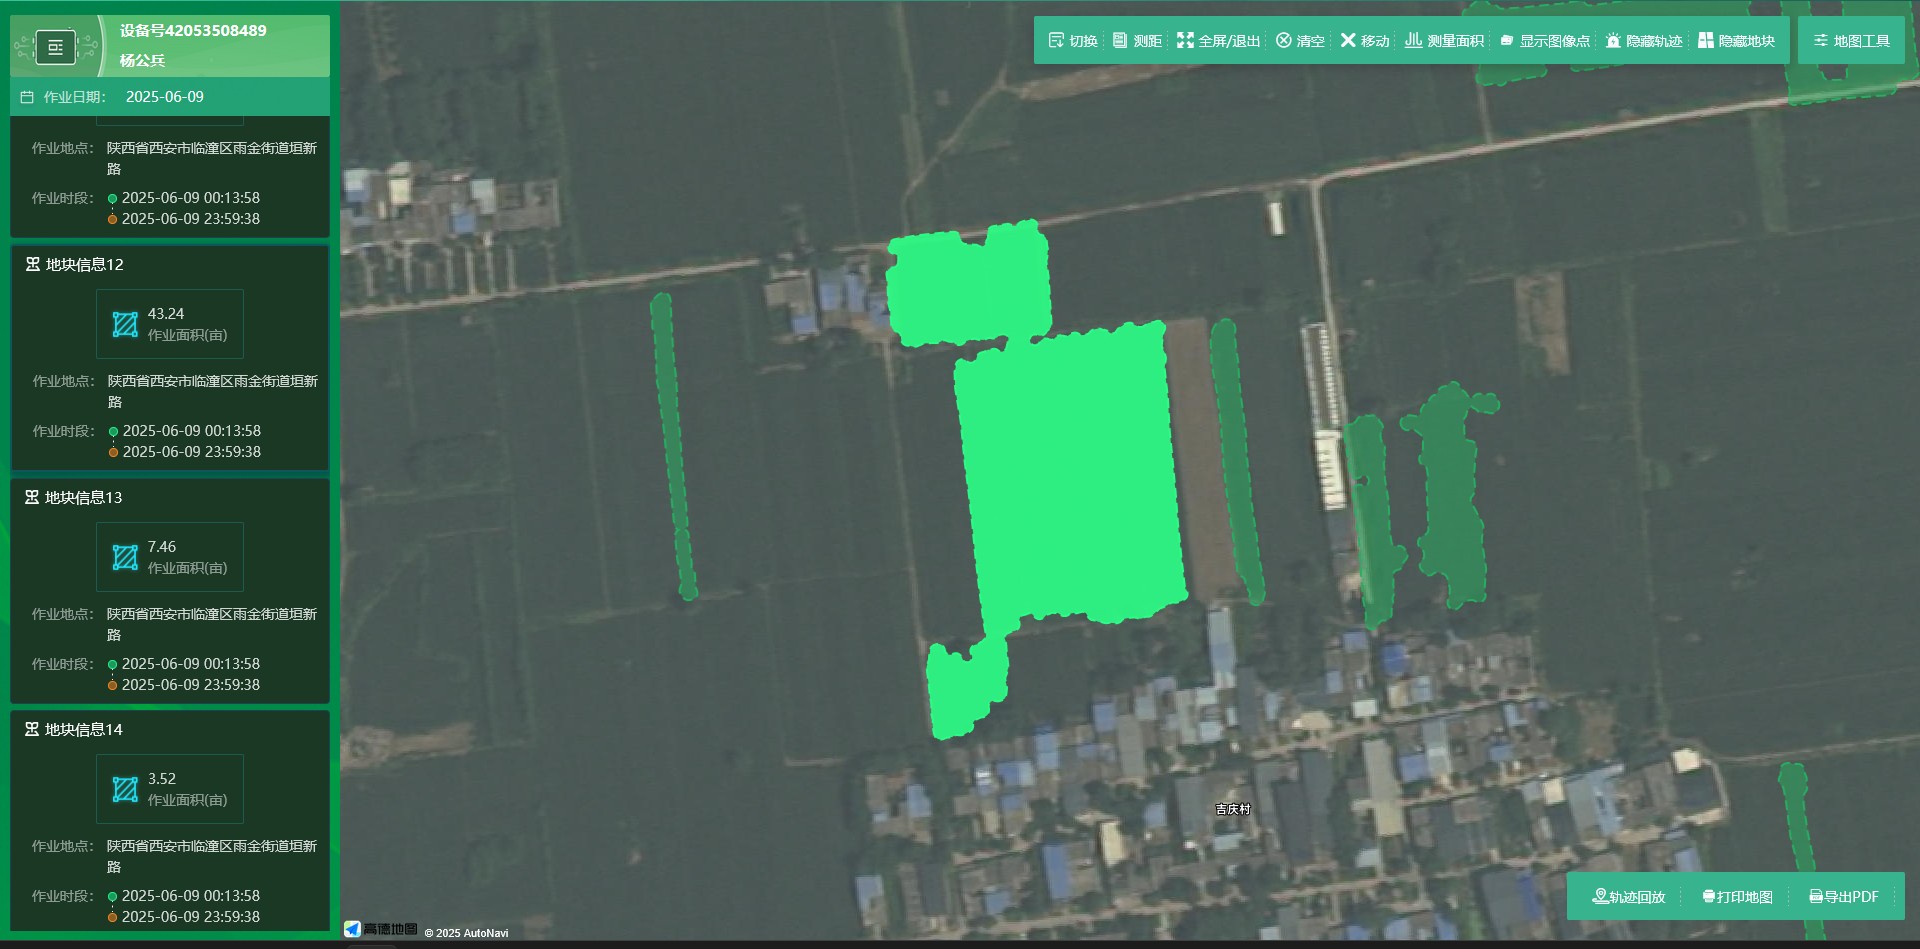Click the 切换 (switch) map tool

1073,41
